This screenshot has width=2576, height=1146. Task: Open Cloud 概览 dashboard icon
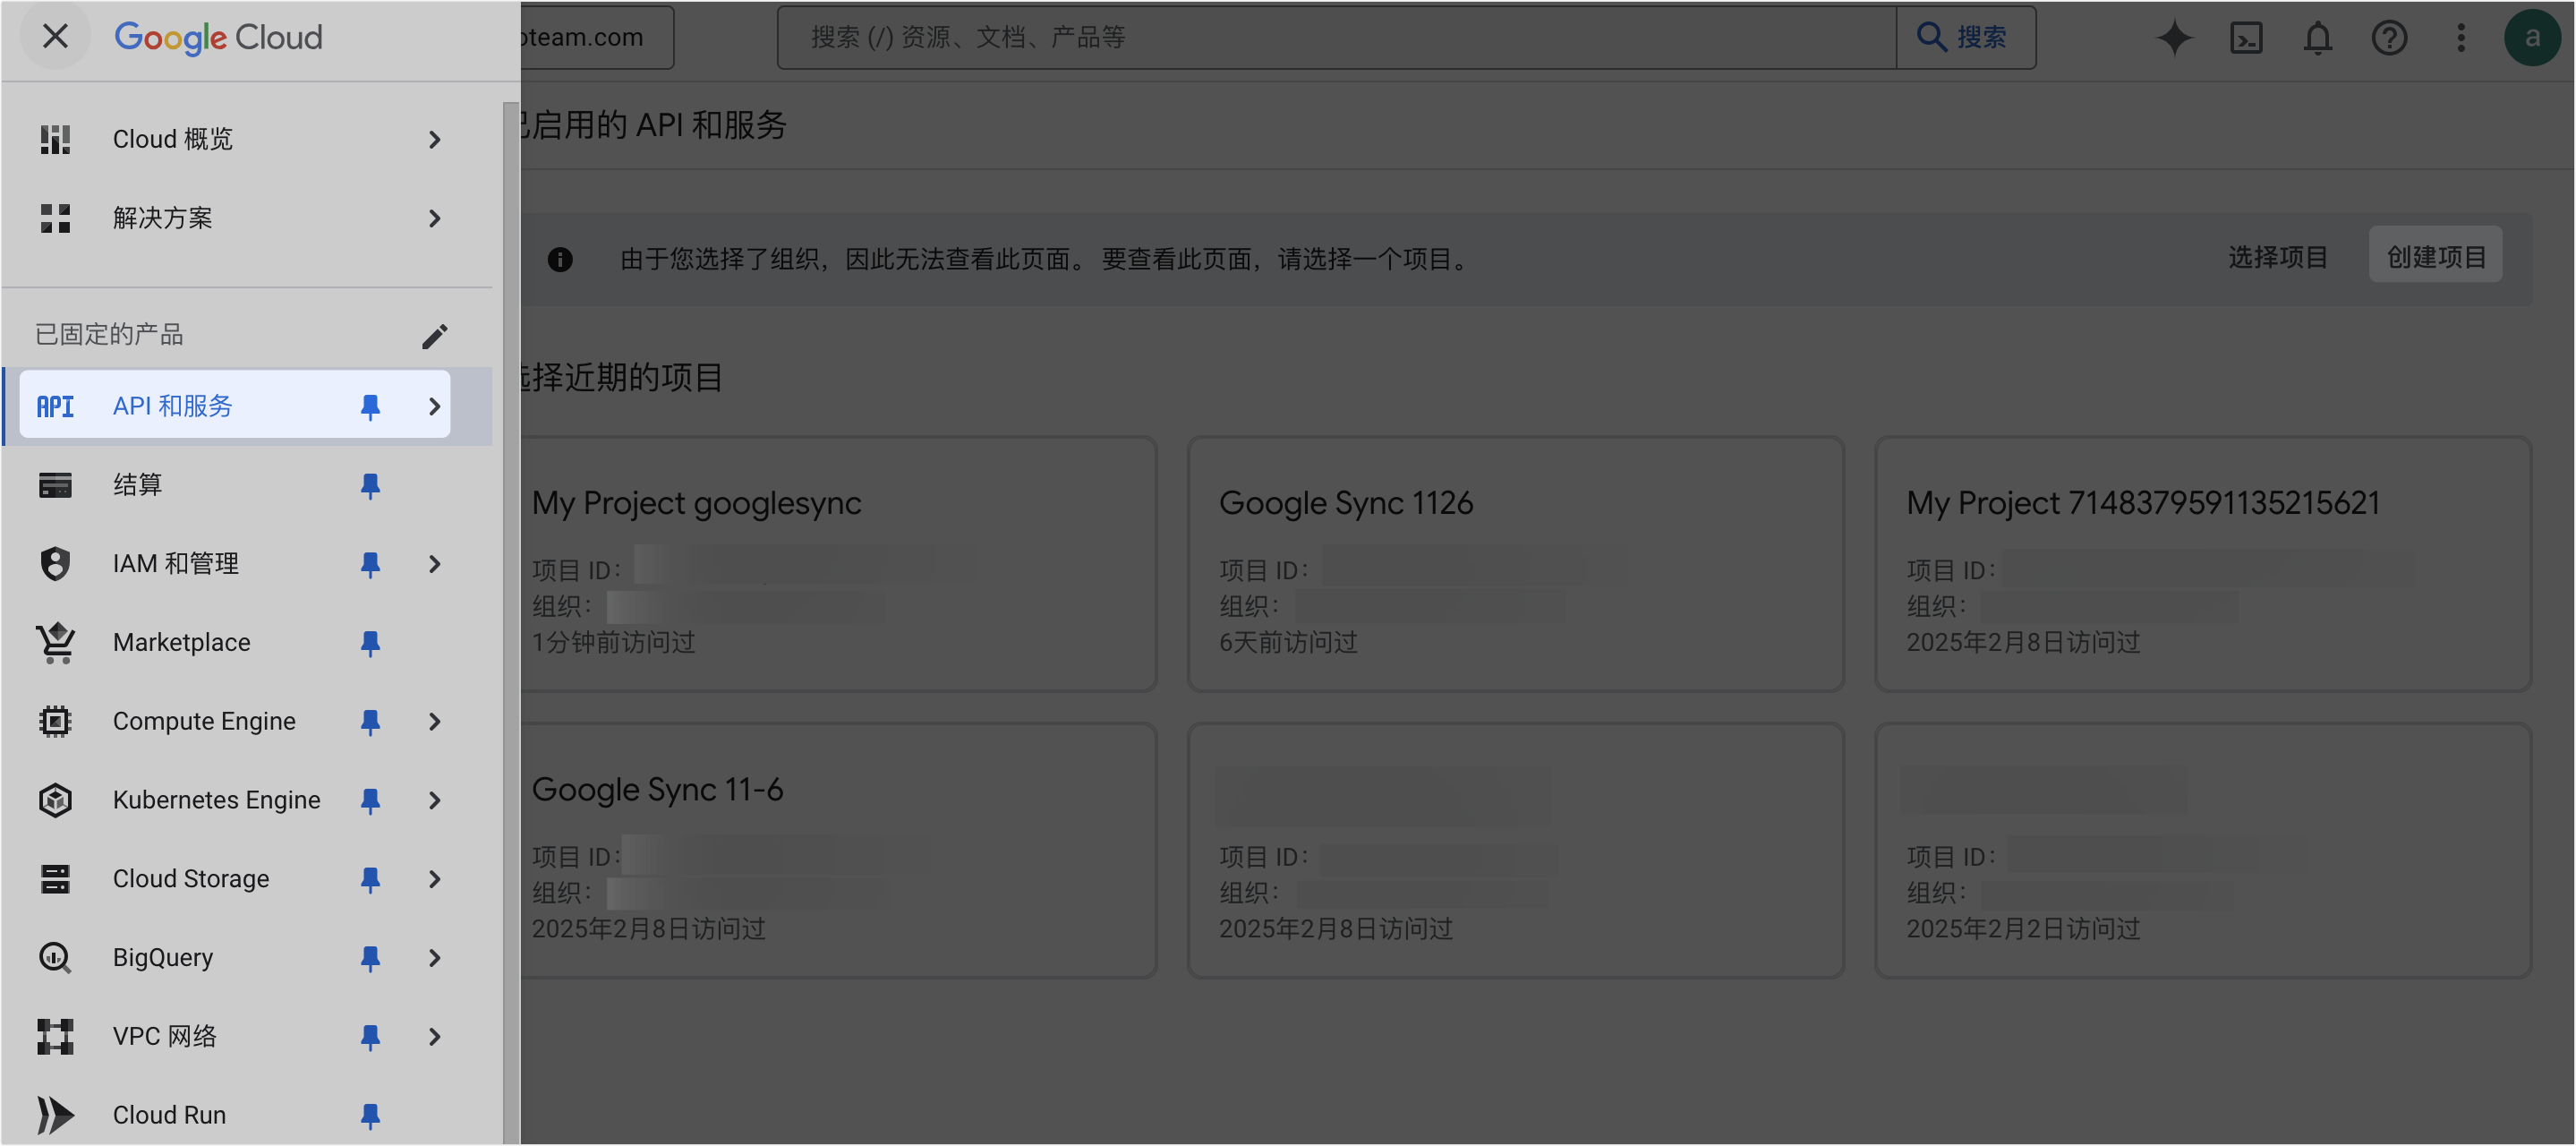click(x=55, y=139)
